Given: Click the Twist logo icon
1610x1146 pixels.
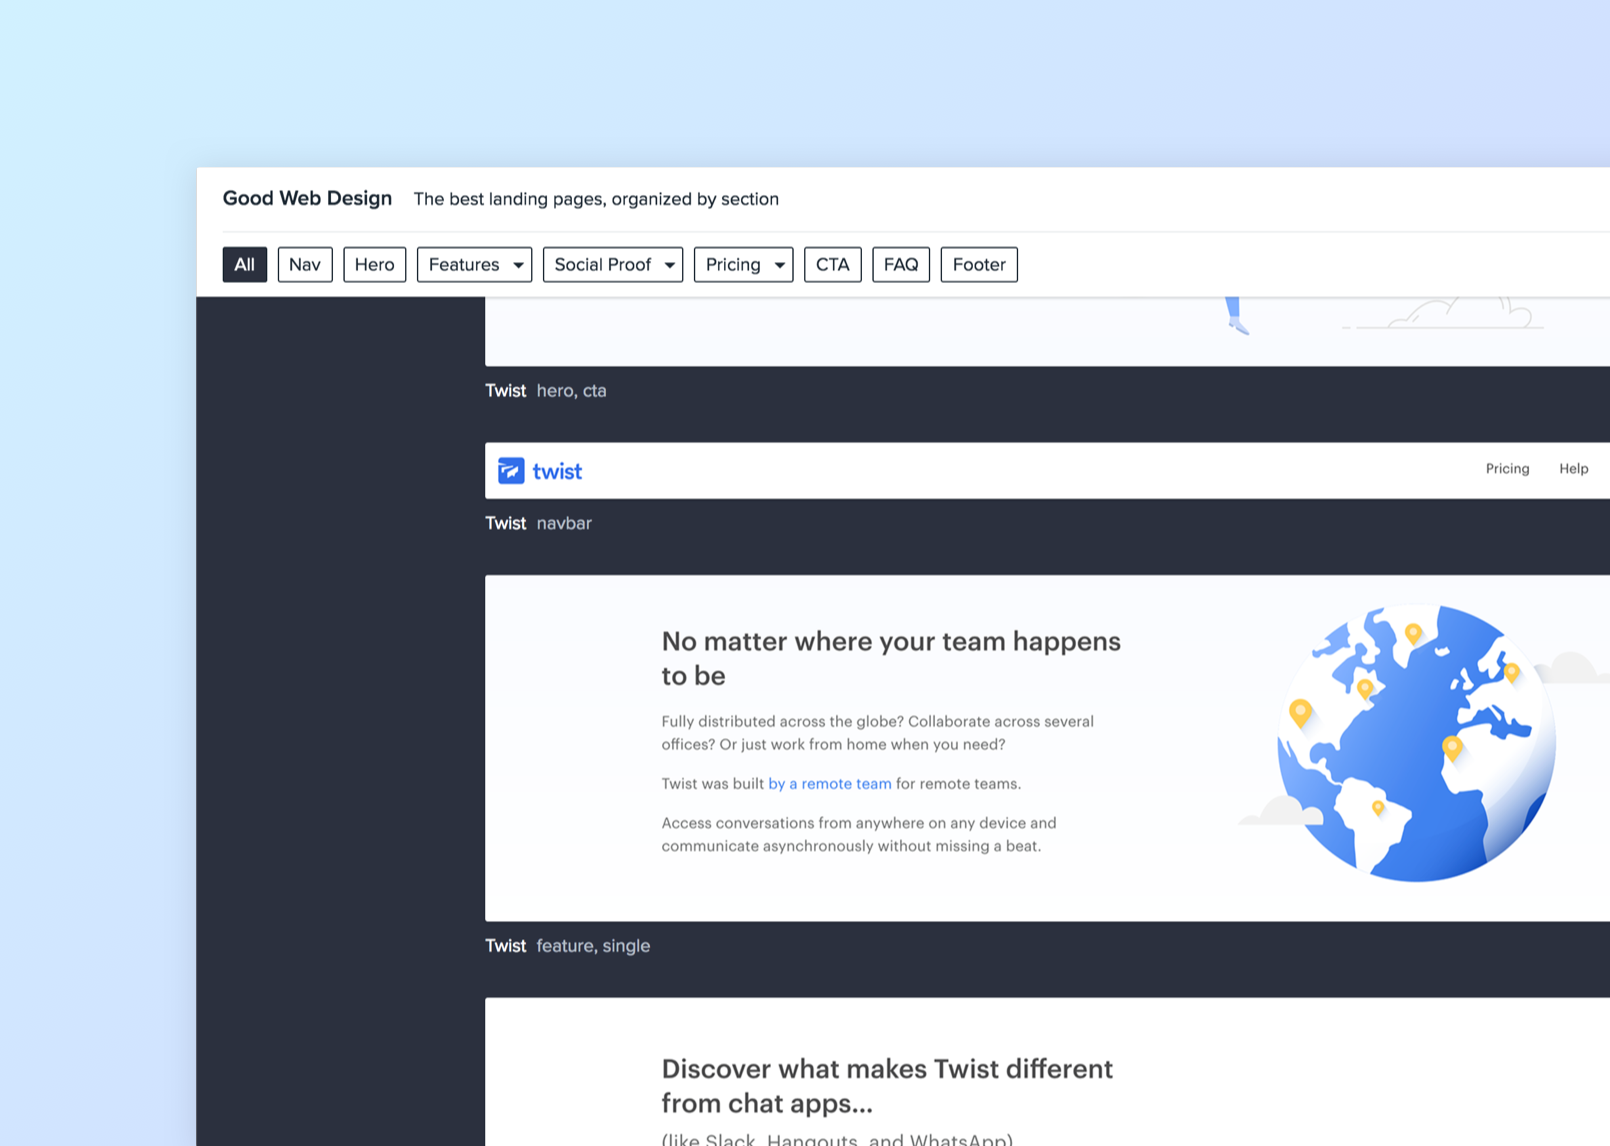Looking at the screenshot, I should pyautogui.click(x=511, y=470).
